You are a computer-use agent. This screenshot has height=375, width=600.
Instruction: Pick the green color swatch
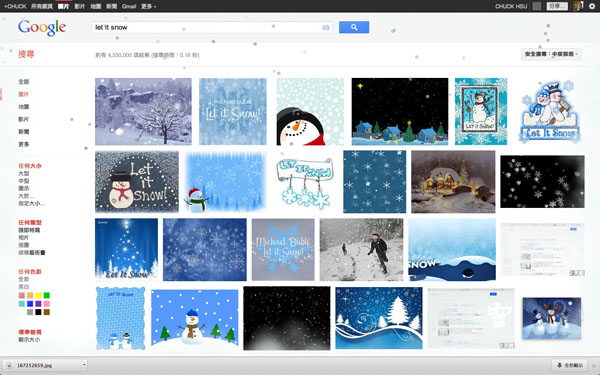point(47,295)
